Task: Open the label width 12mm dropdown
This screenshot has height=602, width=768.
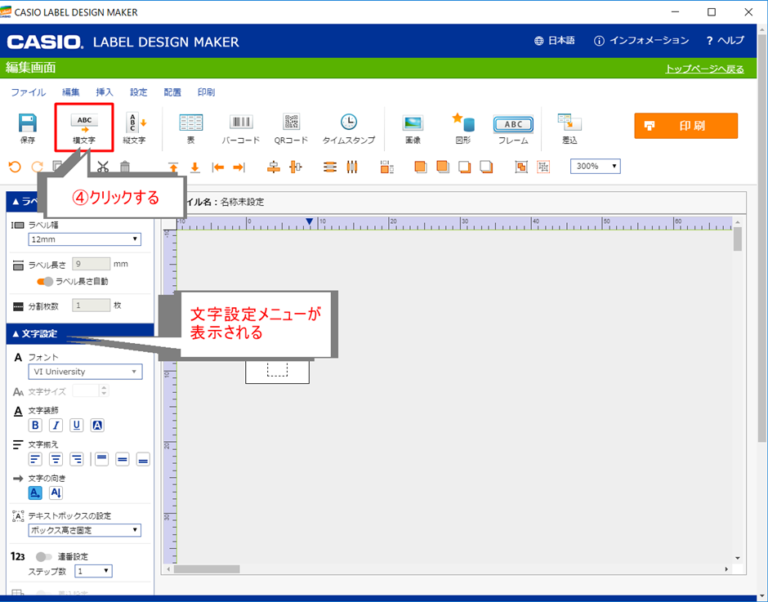Action: point(84,240)
